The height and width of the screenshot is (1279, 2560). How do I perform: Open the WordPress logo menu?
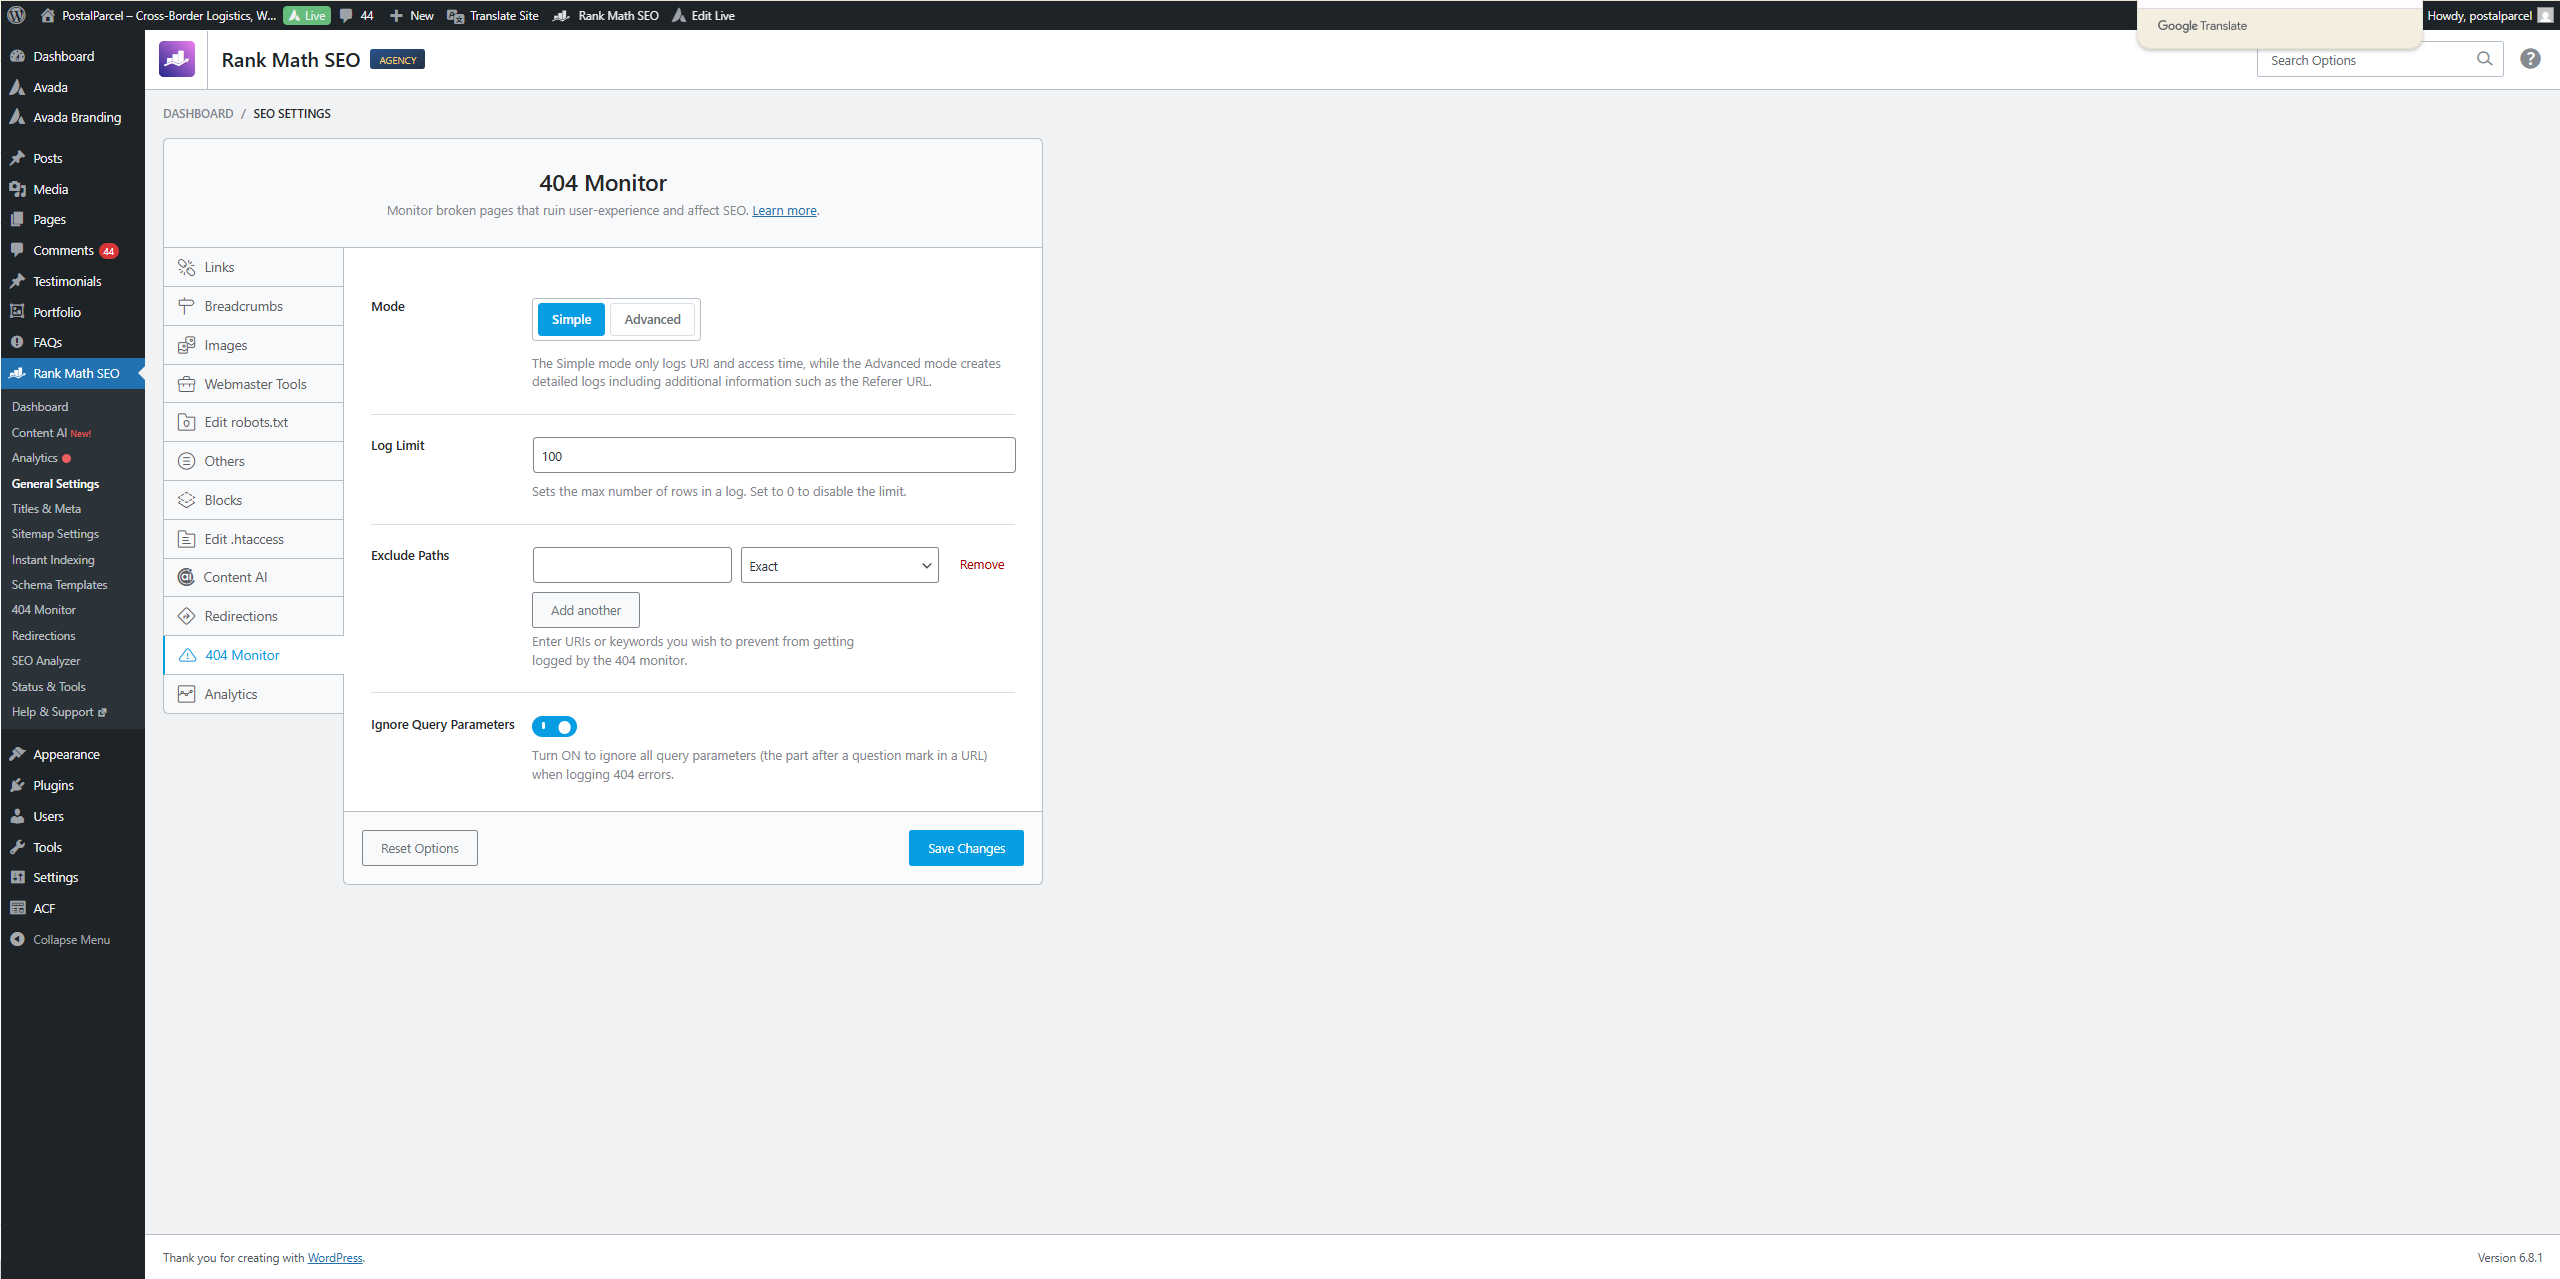click(17, 15)
